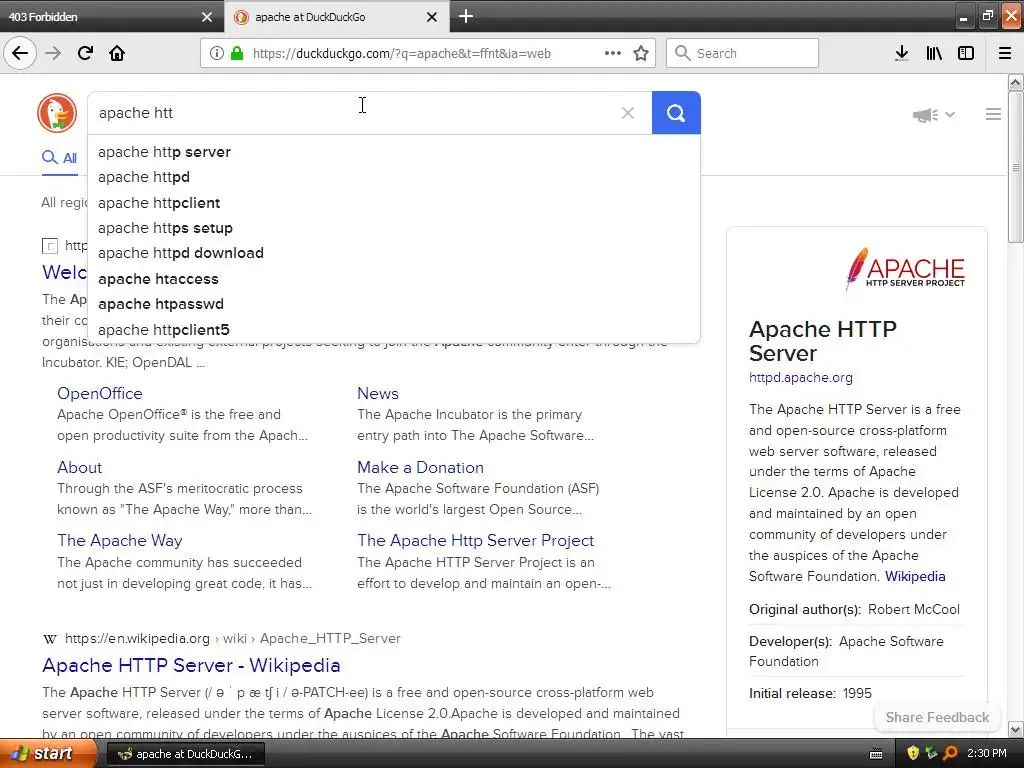Image resolution: width=1024 pixels, height=768 pixels.
Task: Open Apache HTTP Server - Wikipedia result
Action: [x=191, y=665]
